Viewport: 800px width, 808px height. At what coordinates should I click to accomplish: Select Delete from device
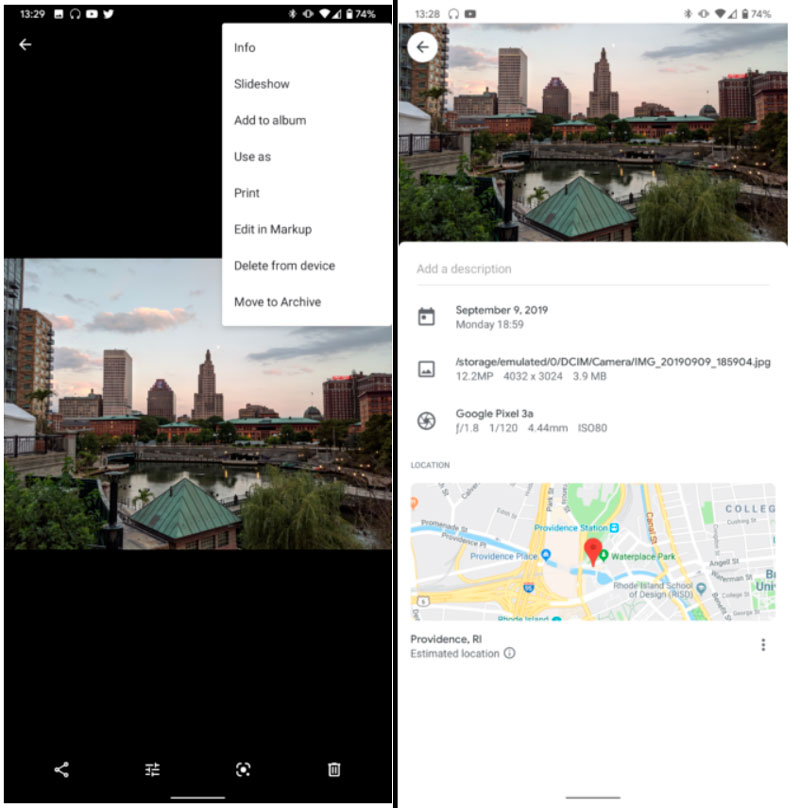coord(307,265)
